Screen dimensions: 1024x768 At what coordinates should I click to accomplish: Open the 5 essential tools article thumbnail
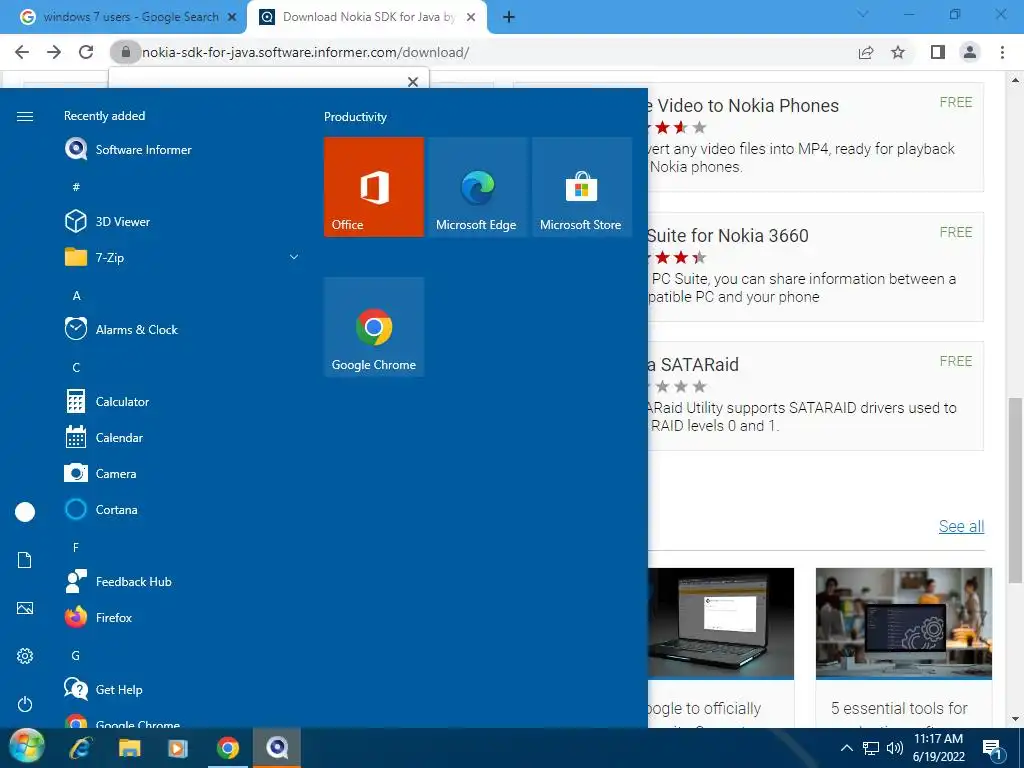[x=904, y=623]
